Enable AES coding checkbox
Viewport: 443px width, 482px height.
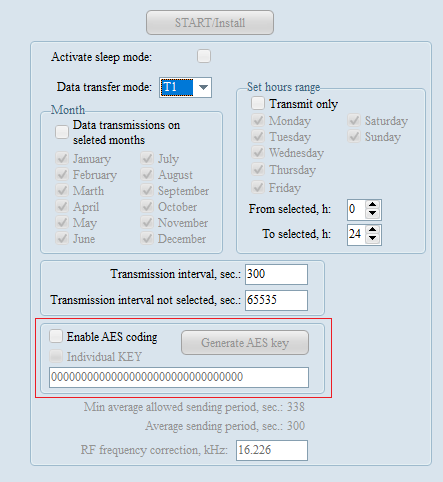pyautogui.click(x=56, y=336)
